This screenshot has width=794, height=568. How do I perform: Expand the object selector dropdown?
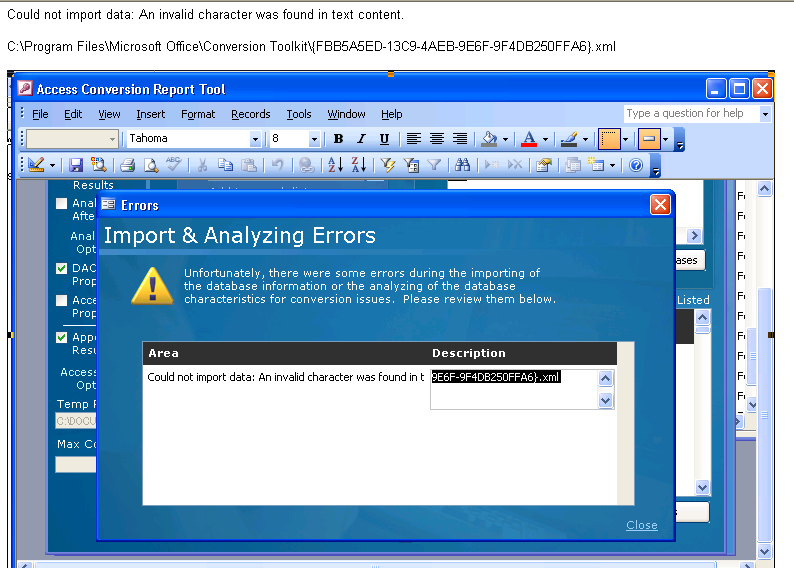click(112, 139)
